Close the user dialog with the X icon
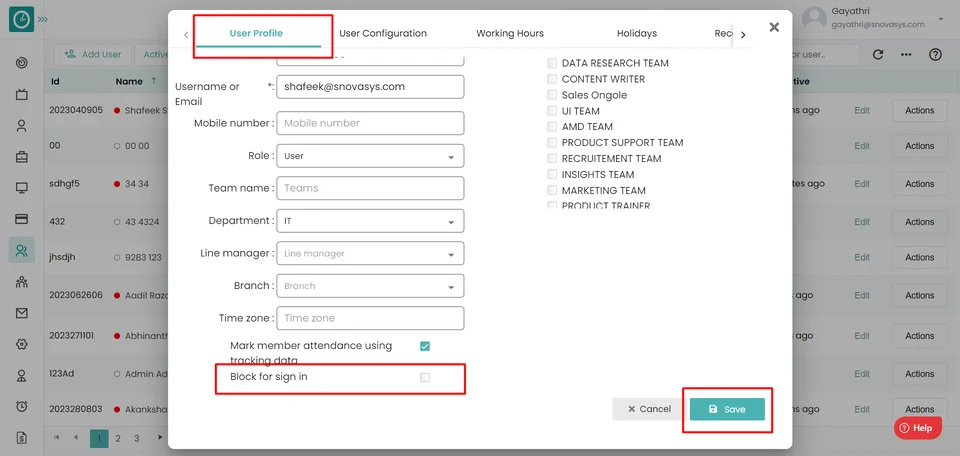The height and width of the screenshot is (456, 960). click(774, 27)
